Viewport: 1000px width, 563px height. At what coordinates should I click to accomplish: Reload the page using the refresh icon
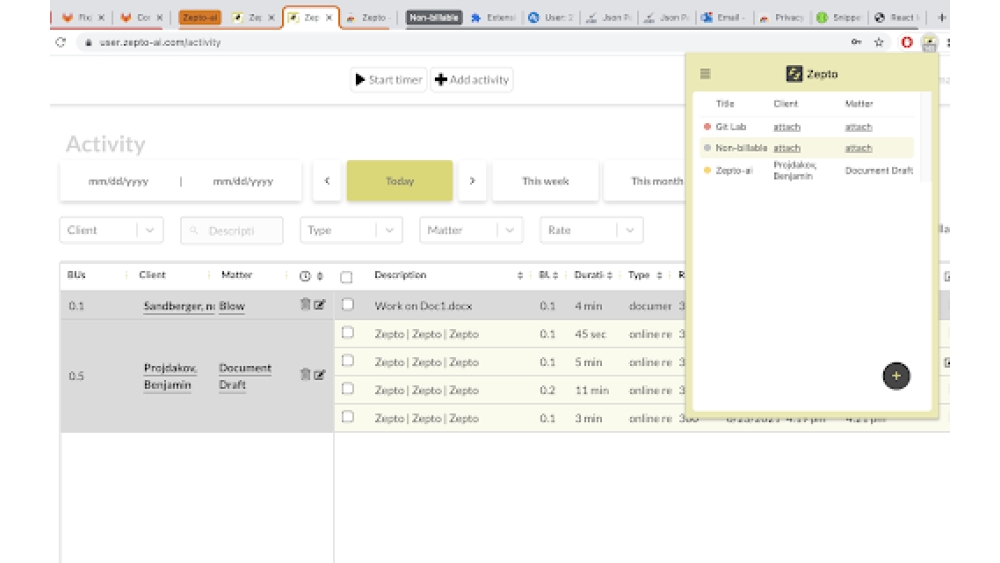pyautogui.click(x=61, y=42)
